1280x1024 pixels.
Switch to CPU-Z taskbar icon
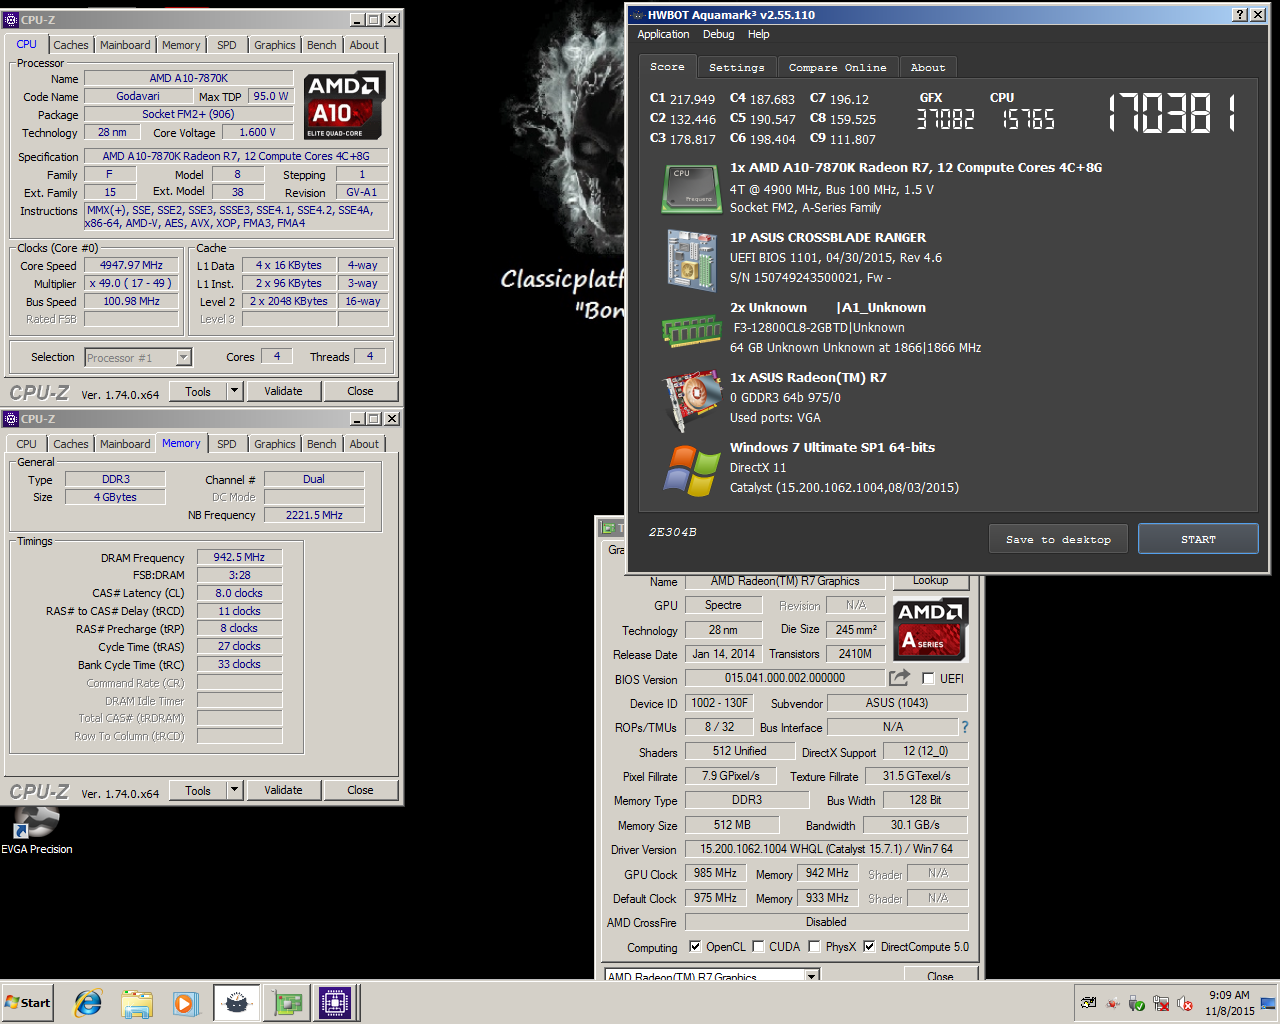(335, 1003)
